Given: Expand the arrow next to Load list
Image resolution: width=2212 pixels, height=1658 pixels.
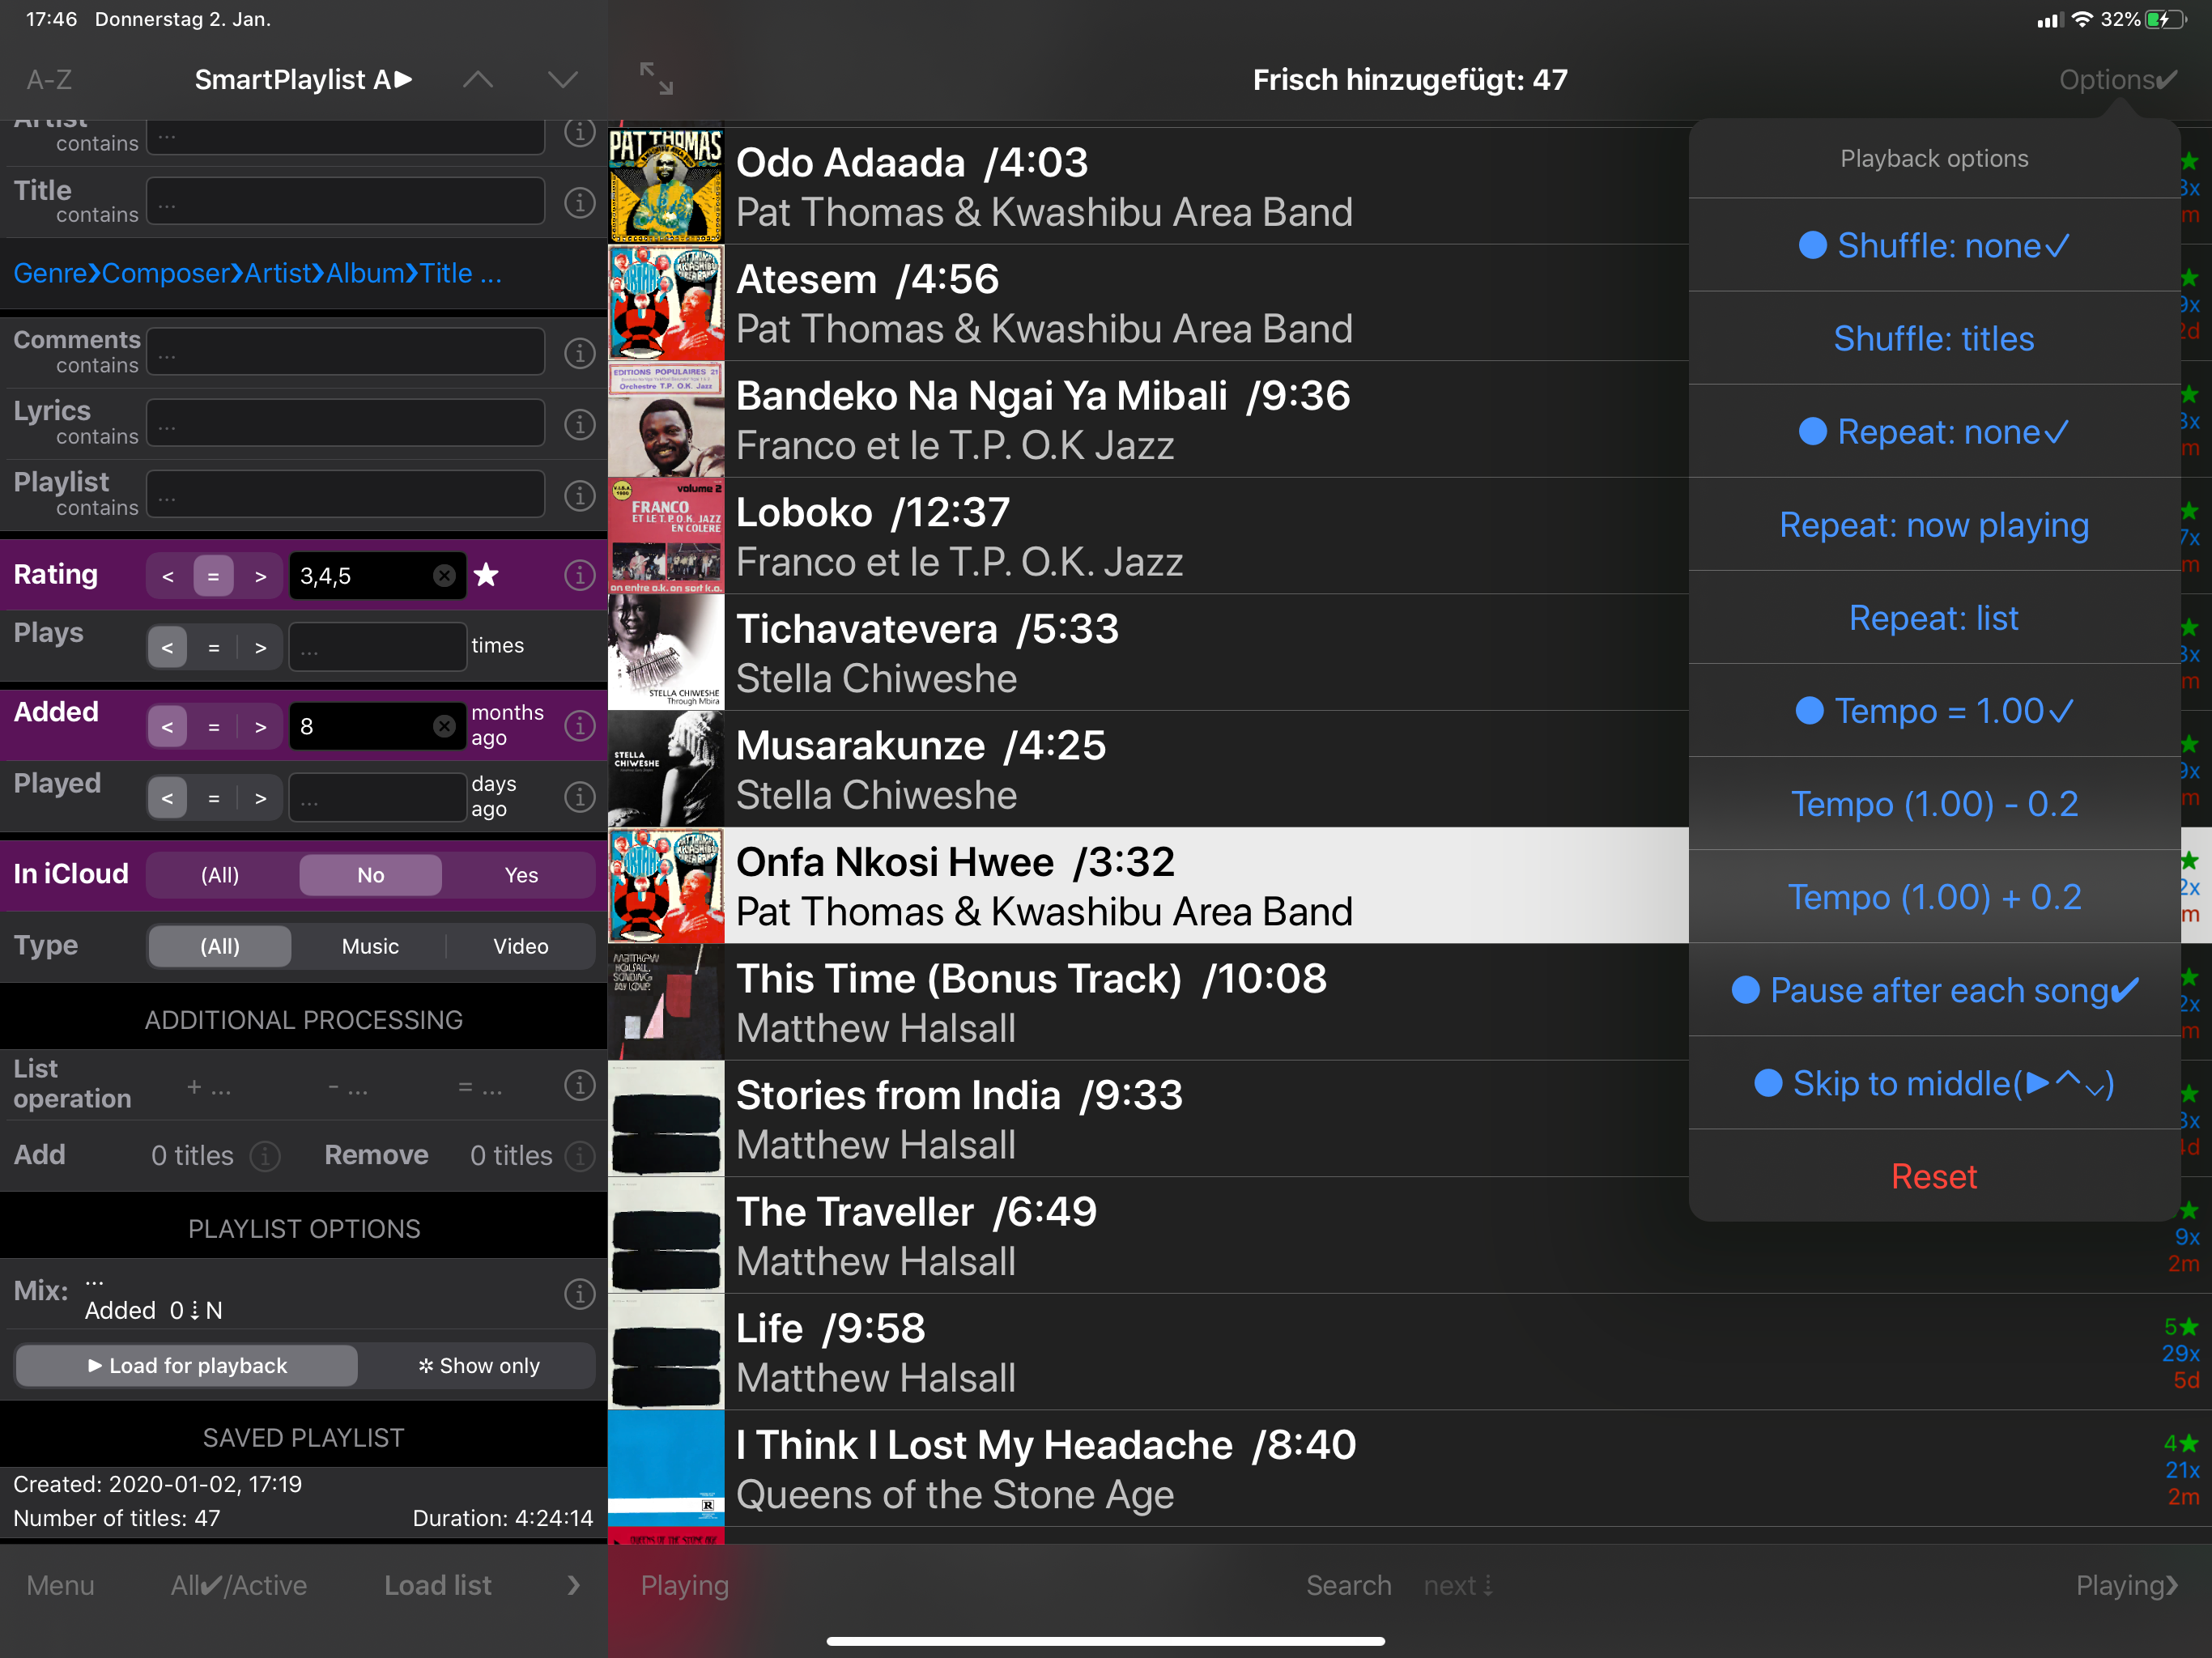Looking at the screenshot, I should [x=573, y=1585].
